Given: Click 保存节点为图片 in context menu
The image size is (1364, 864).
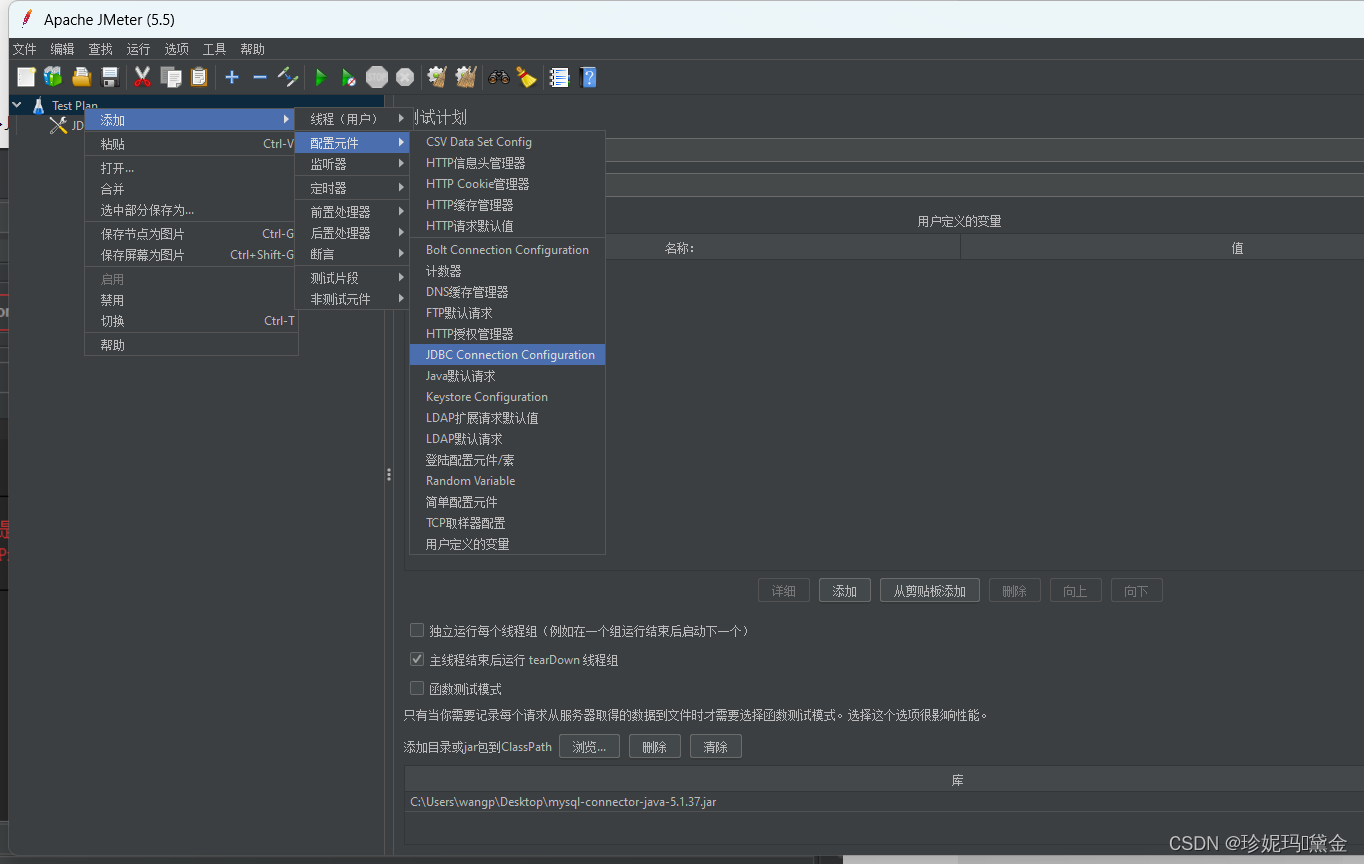Looking at the screenshot, I should tap(191, 234).
